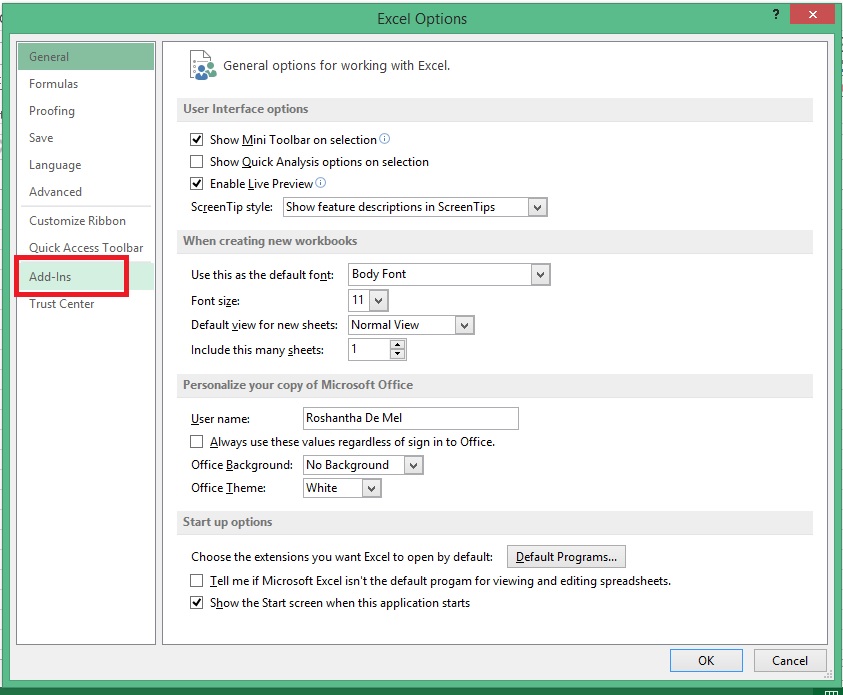Open the default font dropdown
Viewport: 843px width, 695px height.
coord(539,274)
